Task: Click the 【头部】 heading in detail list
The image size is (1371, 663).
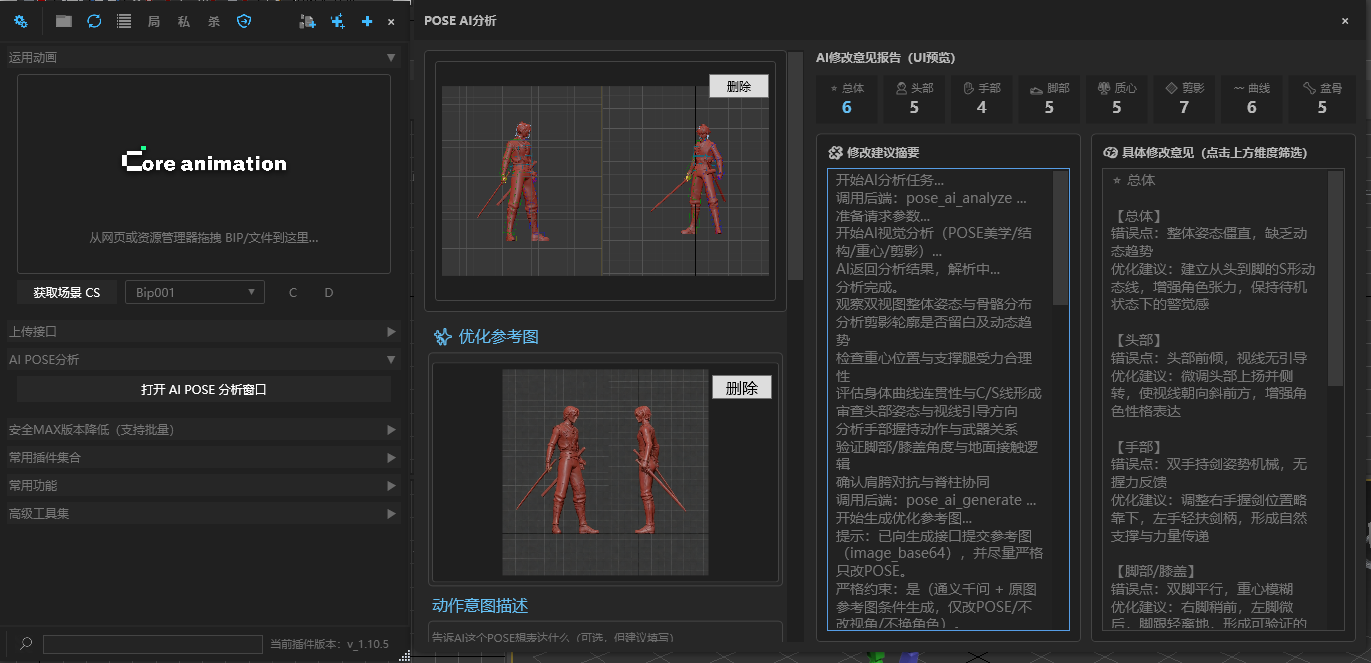Action: (1138, 340)
